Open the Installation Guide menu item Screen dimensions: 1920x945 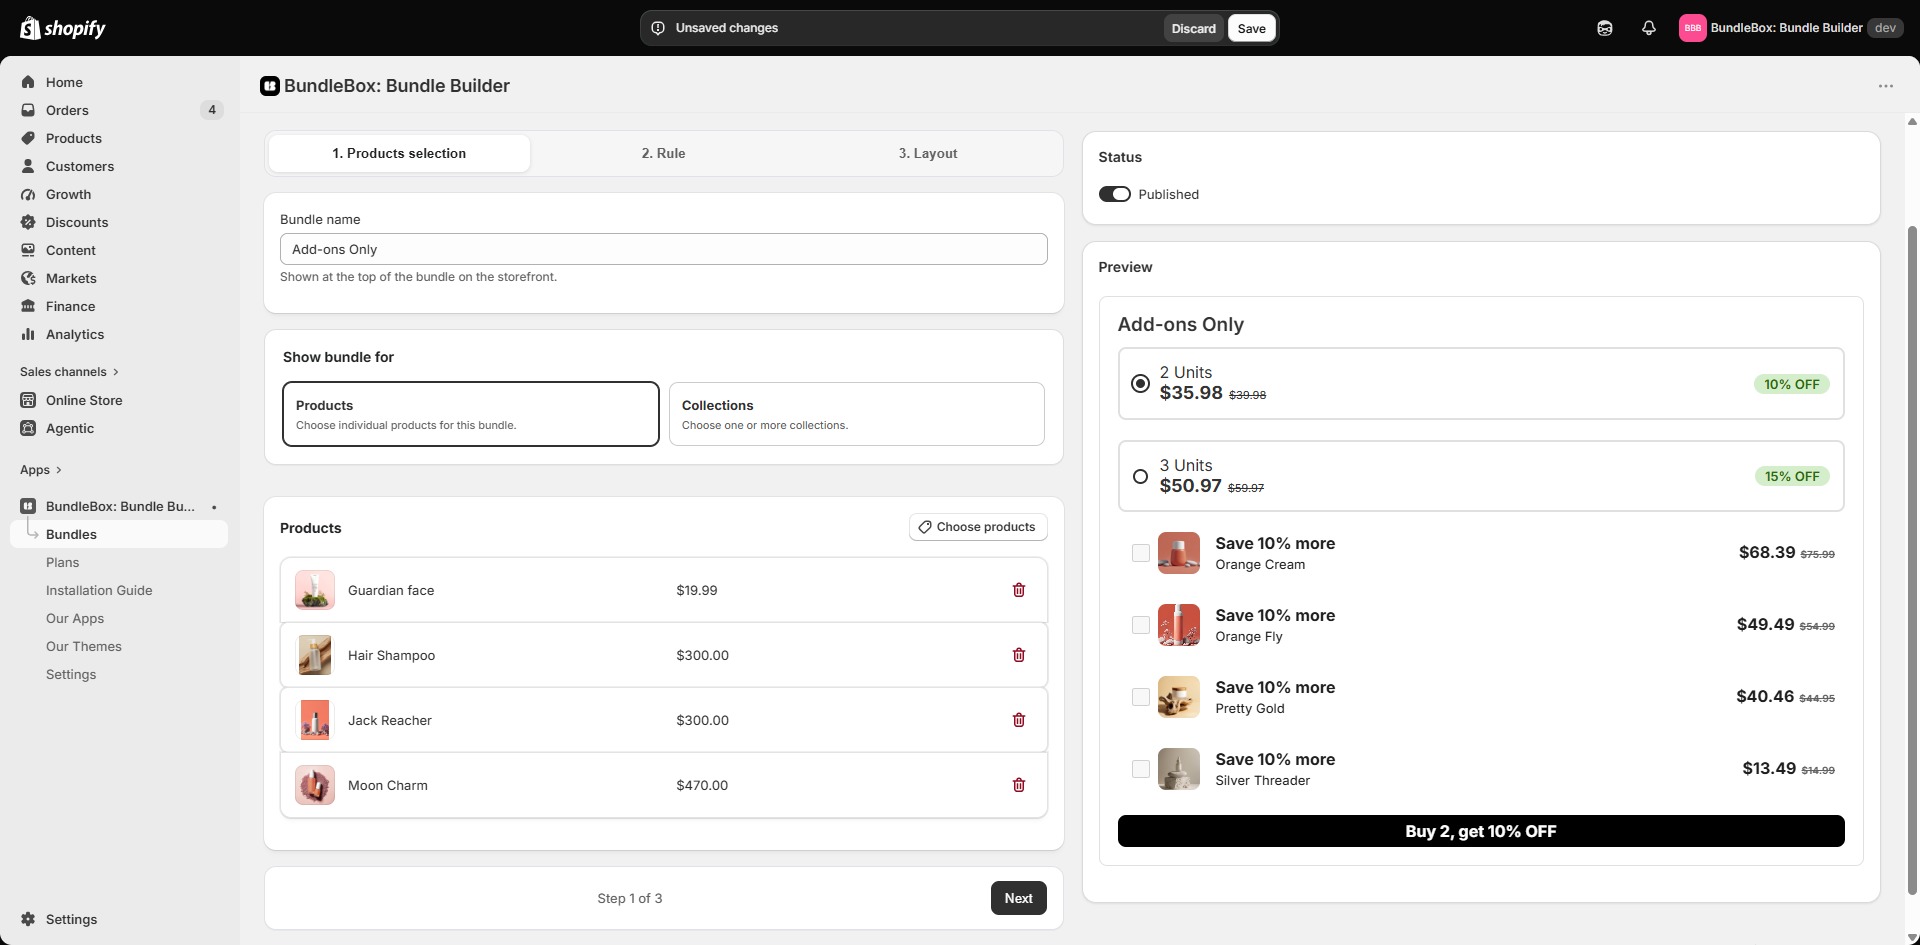point(99,590)
